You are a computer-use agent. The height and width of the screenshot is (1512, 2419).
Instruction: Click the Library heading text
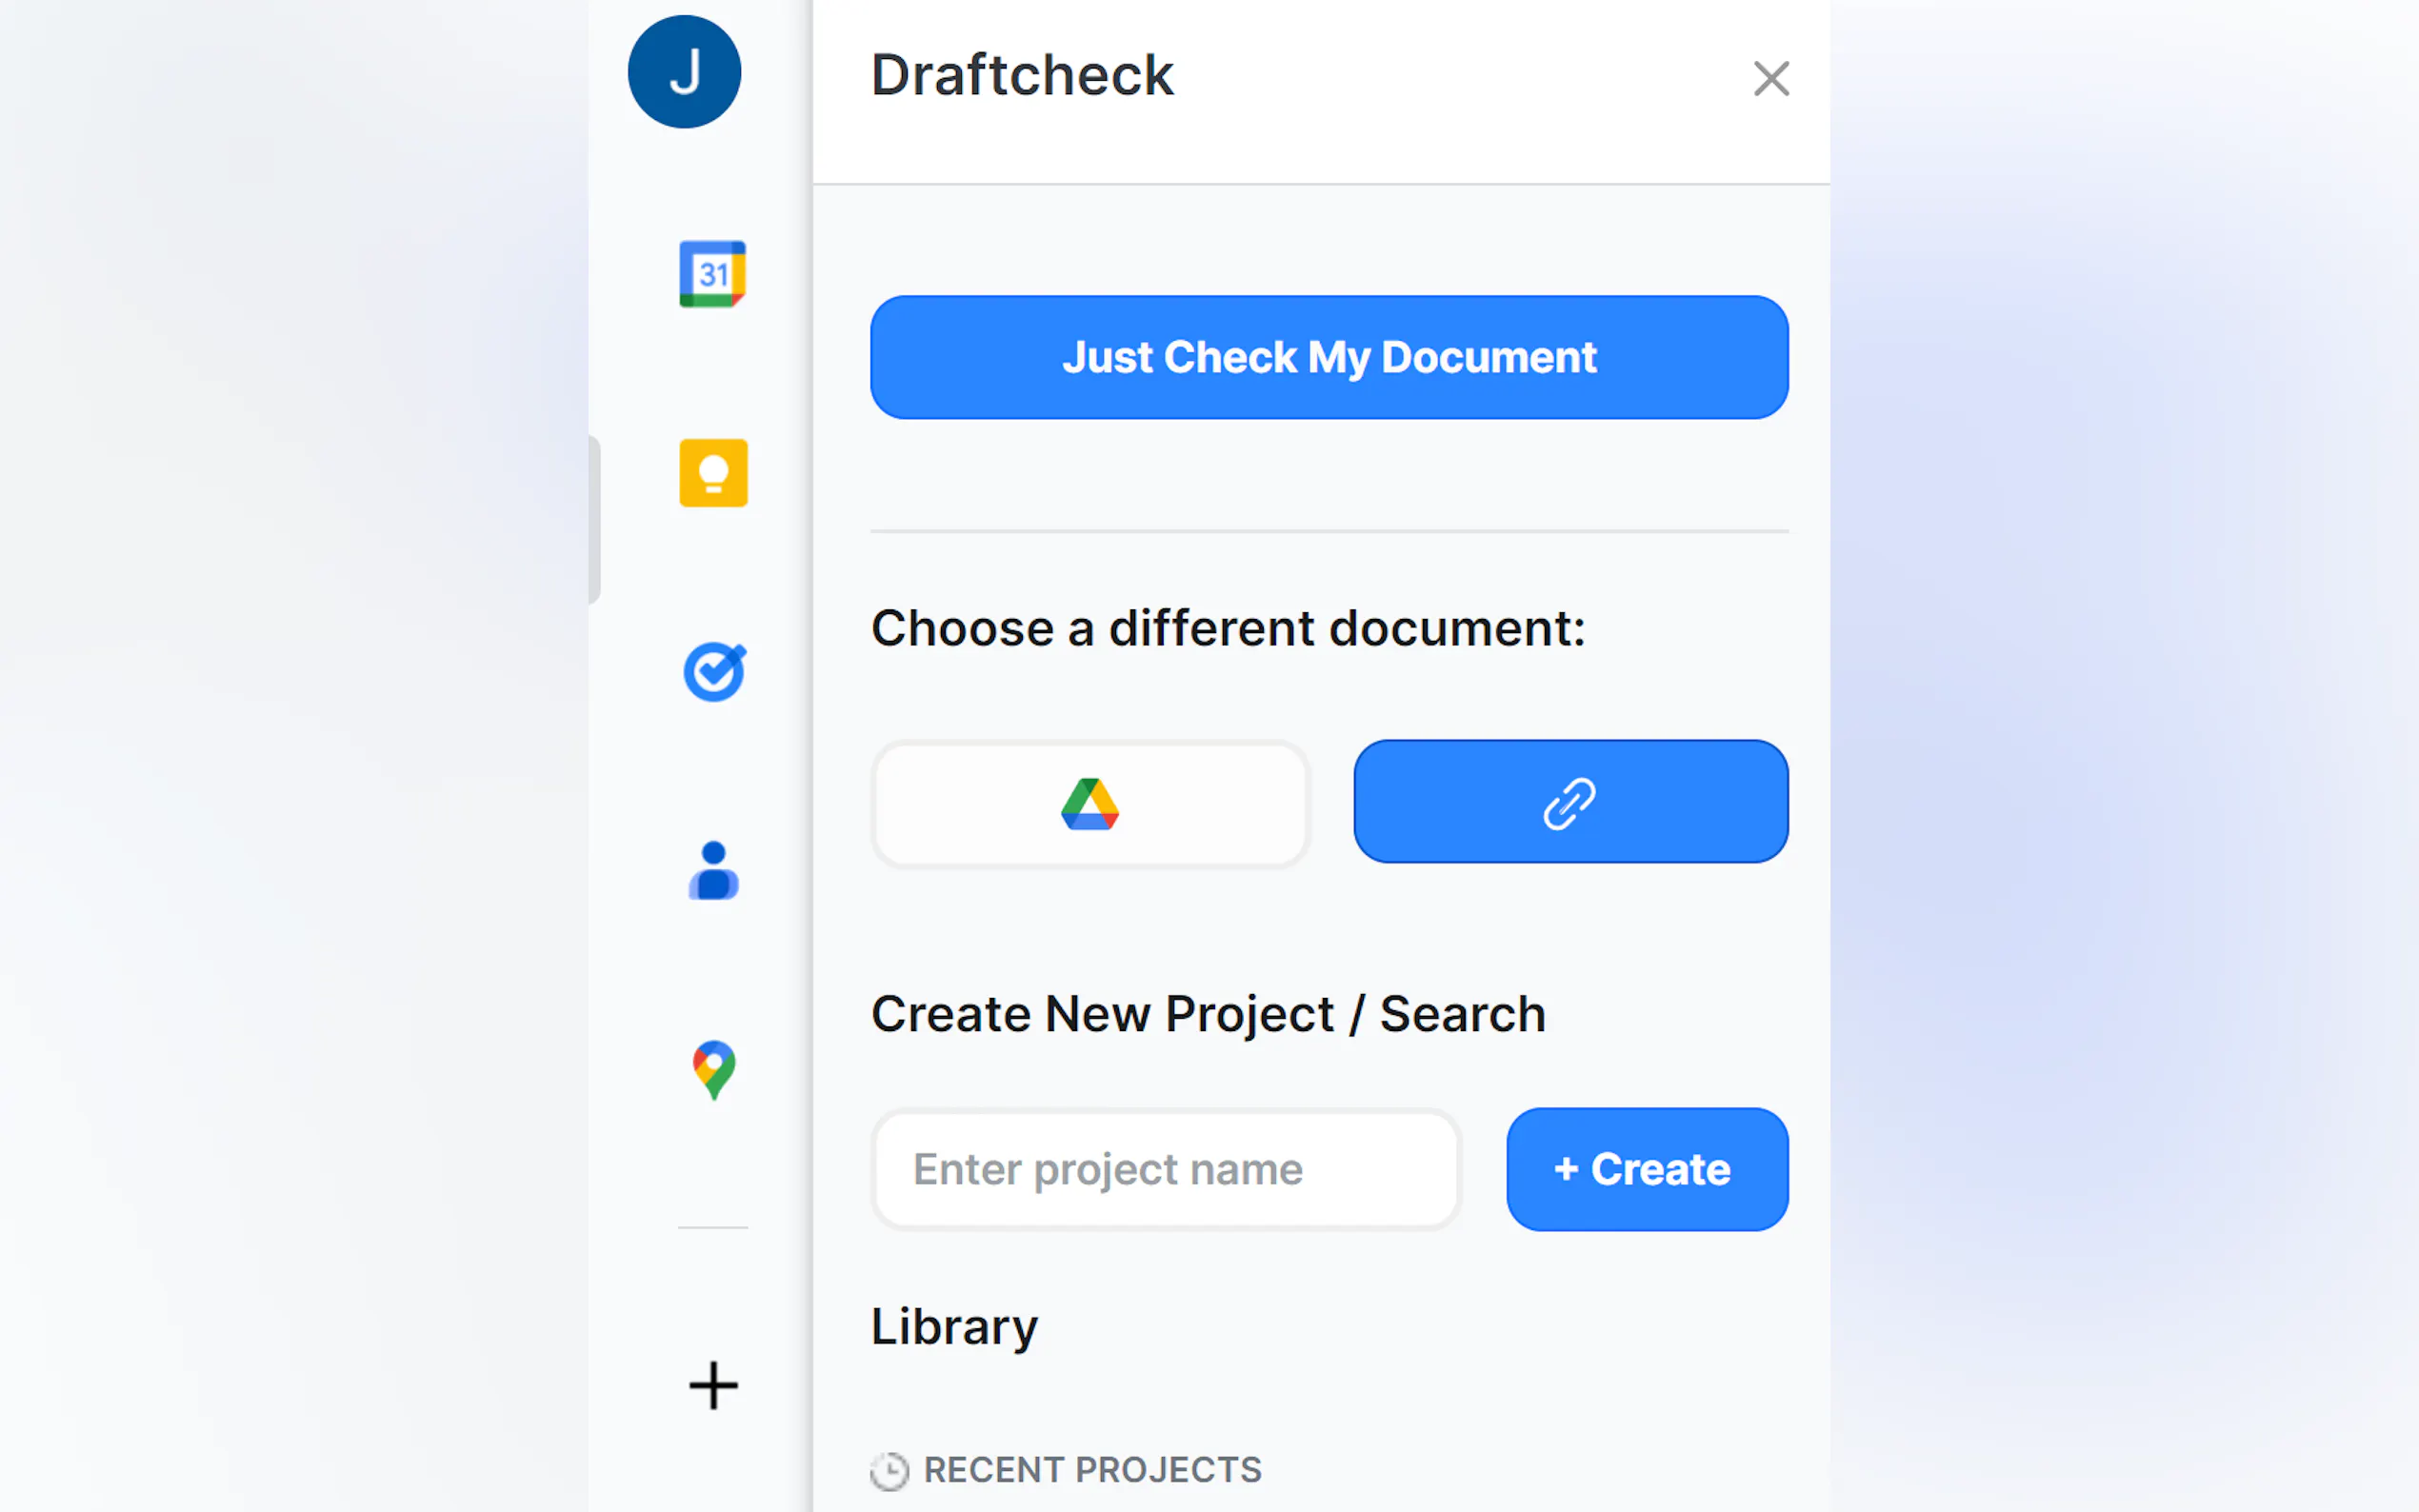(x=953, y=1326)
